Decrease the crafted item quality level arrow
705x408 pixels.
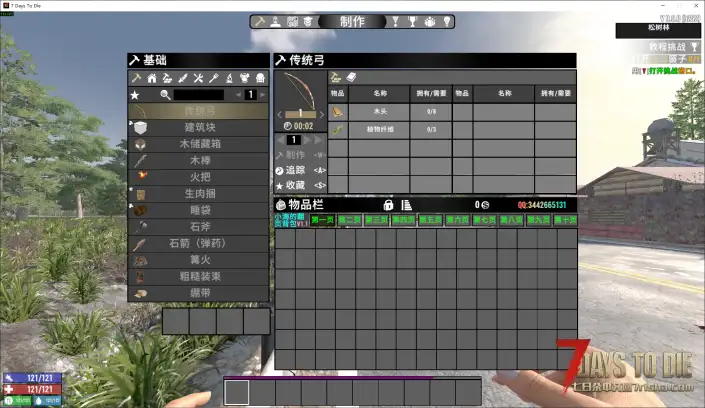280,114
